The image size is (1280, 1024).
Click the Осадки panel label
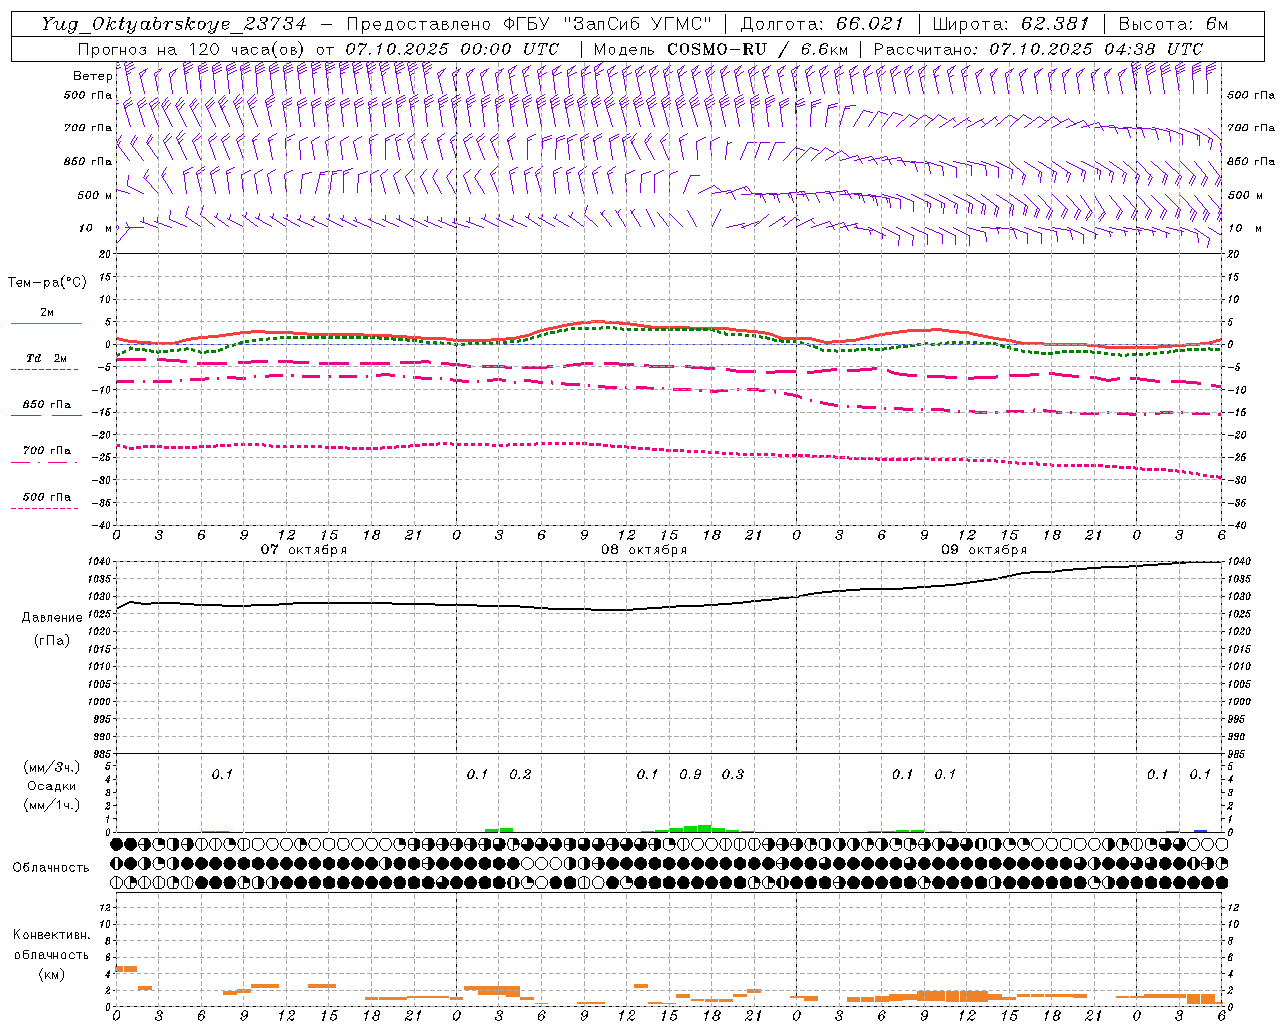tap(52, 786)
